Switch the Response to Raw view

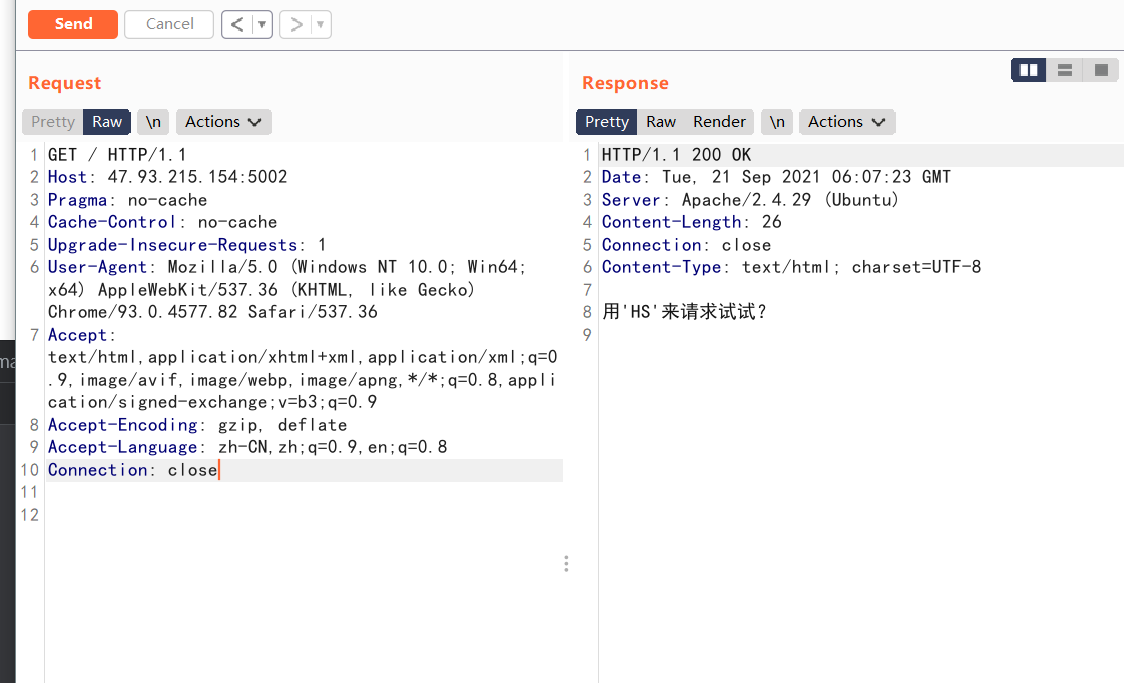coord(660,121)
